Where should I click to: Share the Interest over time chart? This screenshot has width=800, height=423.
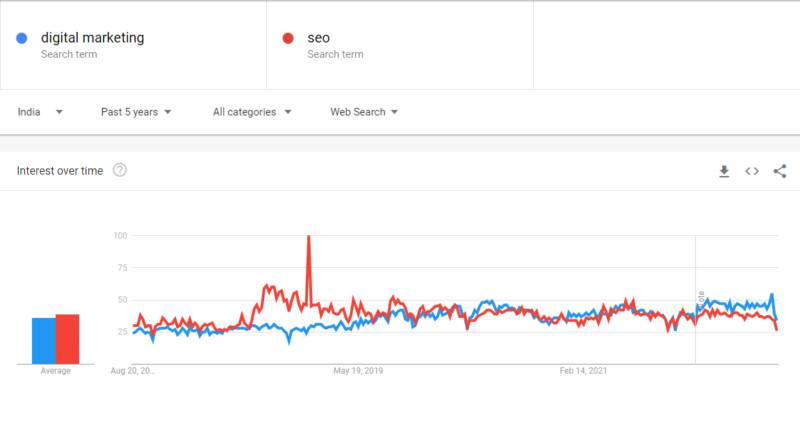click(x=780, y=171)
